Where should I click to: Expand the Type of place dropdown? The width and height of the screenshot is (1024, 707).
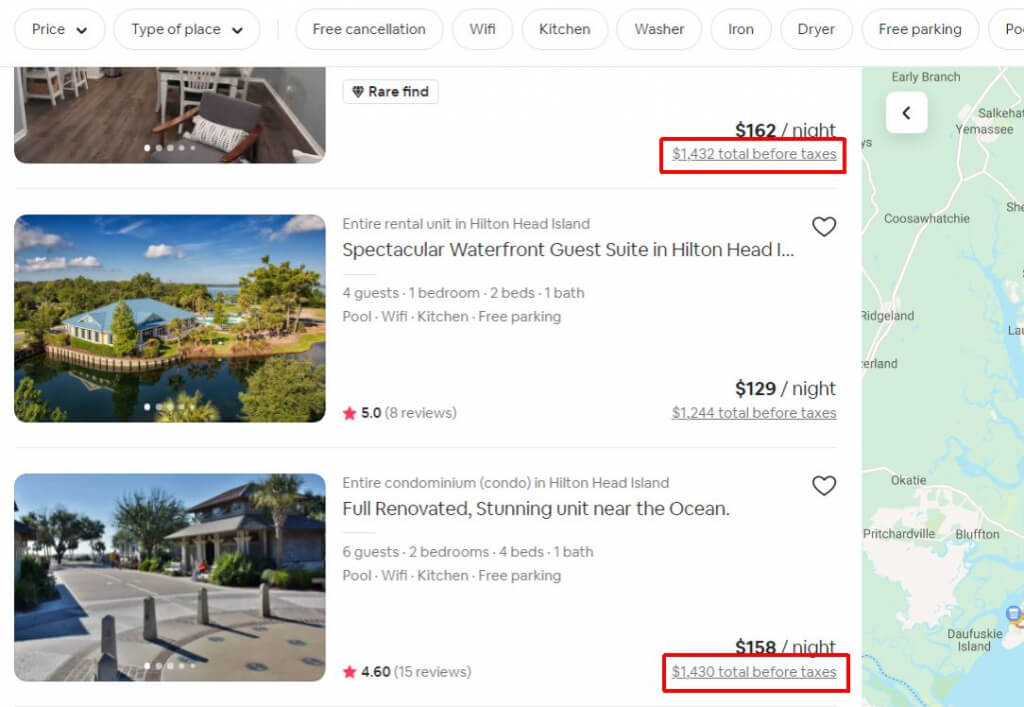pos(187,30)
